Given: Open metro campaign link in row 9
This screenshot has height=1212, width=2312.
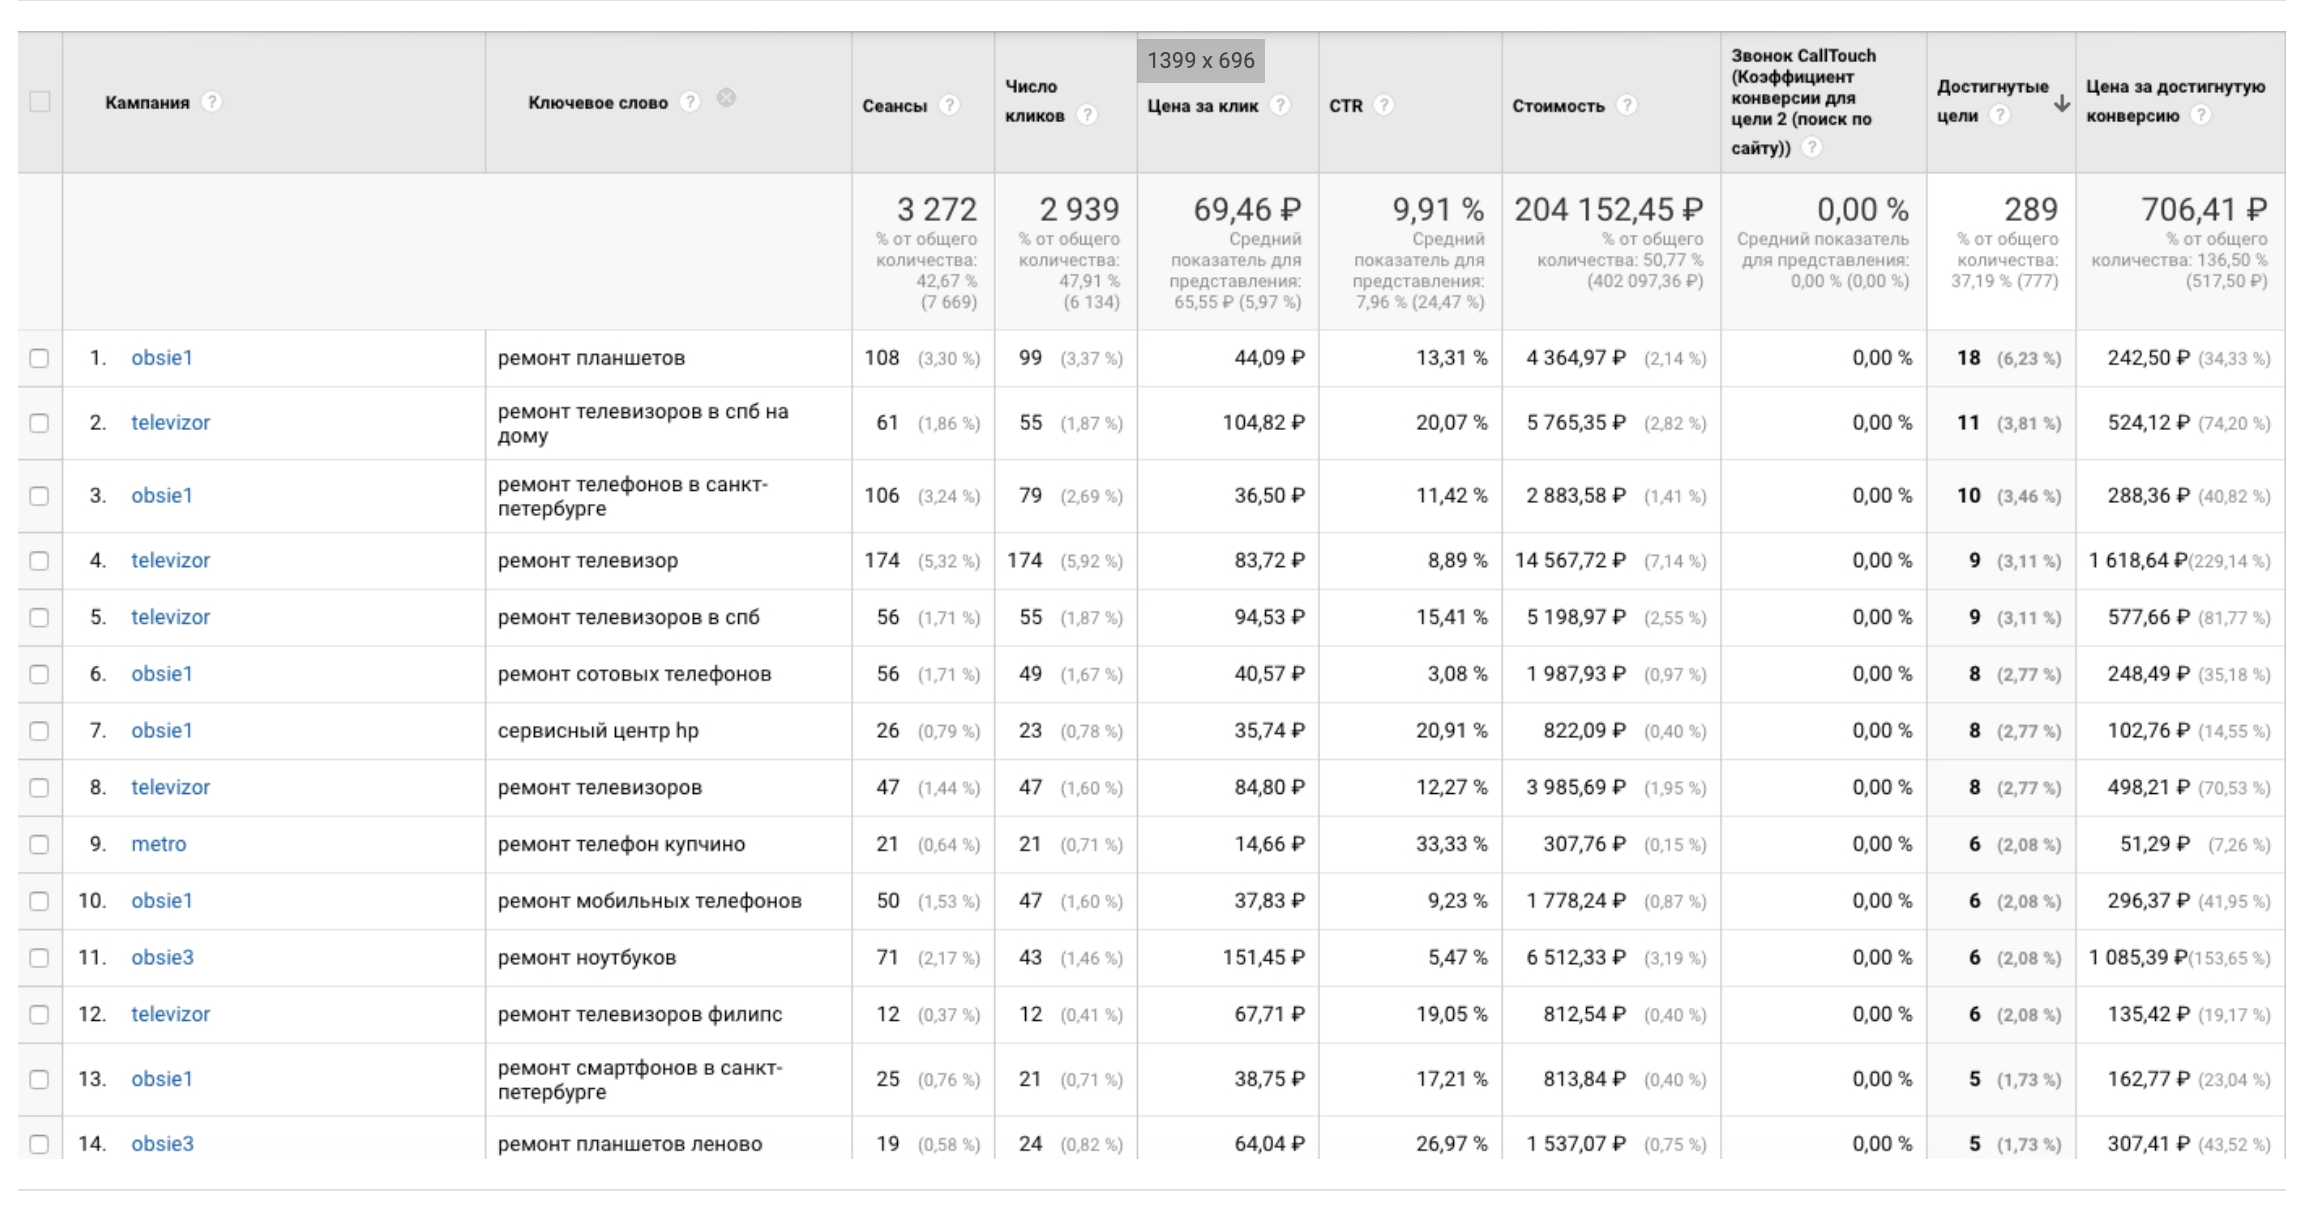Looking at the screenshot, I should click(x=159, y=844).
